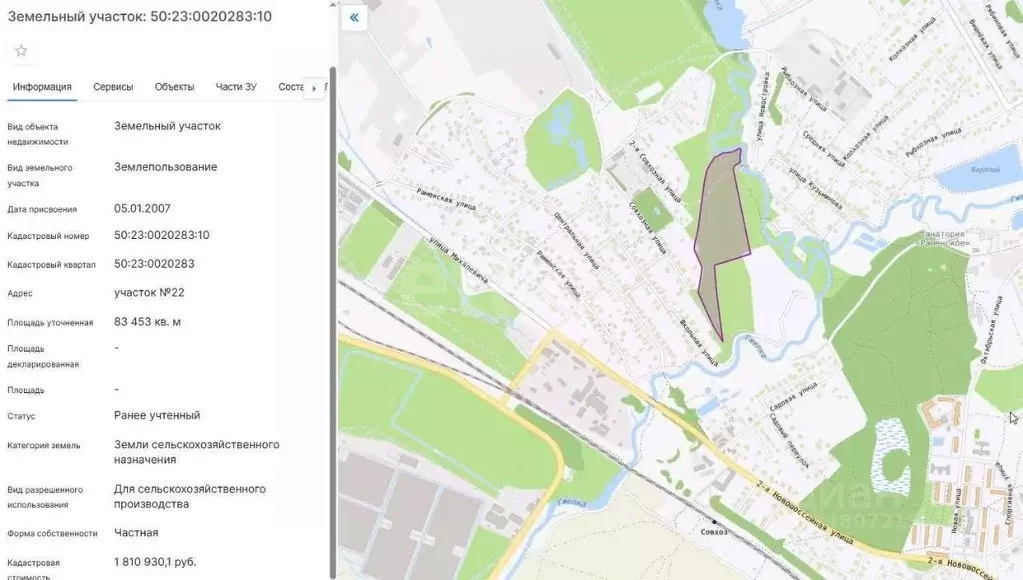Add parcel to favorites with star icon
This screenshot has width=1023, height=580.
point(21,51)
